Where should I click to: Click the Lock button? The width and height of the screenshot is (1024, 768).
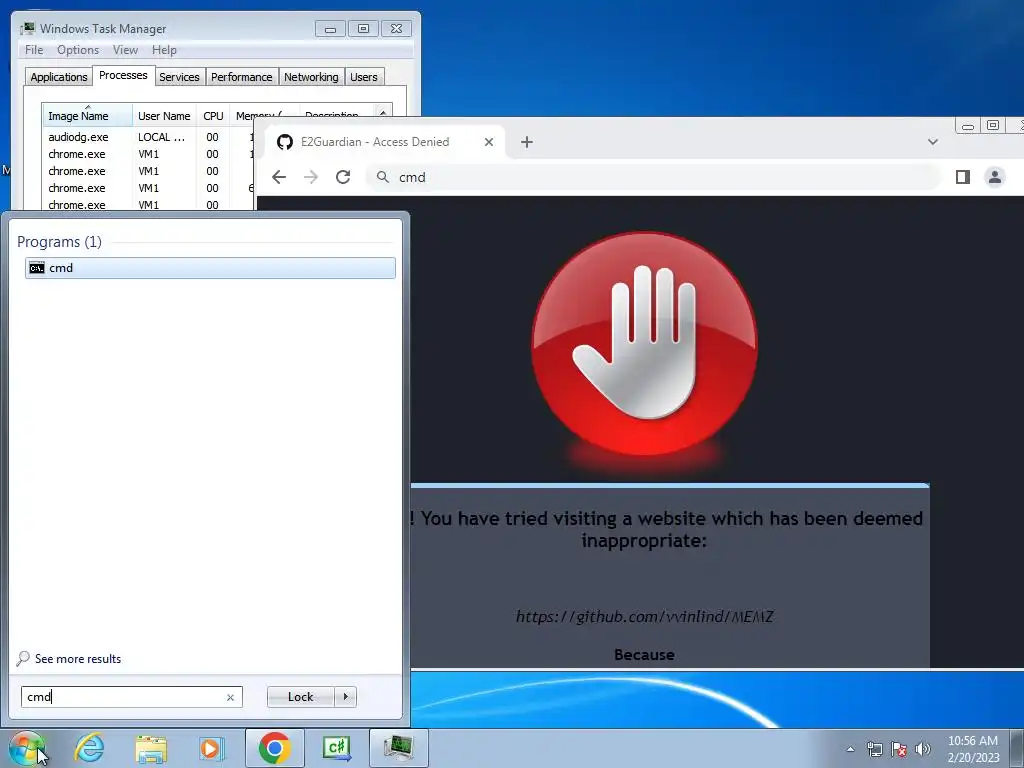tap(300, 697)
